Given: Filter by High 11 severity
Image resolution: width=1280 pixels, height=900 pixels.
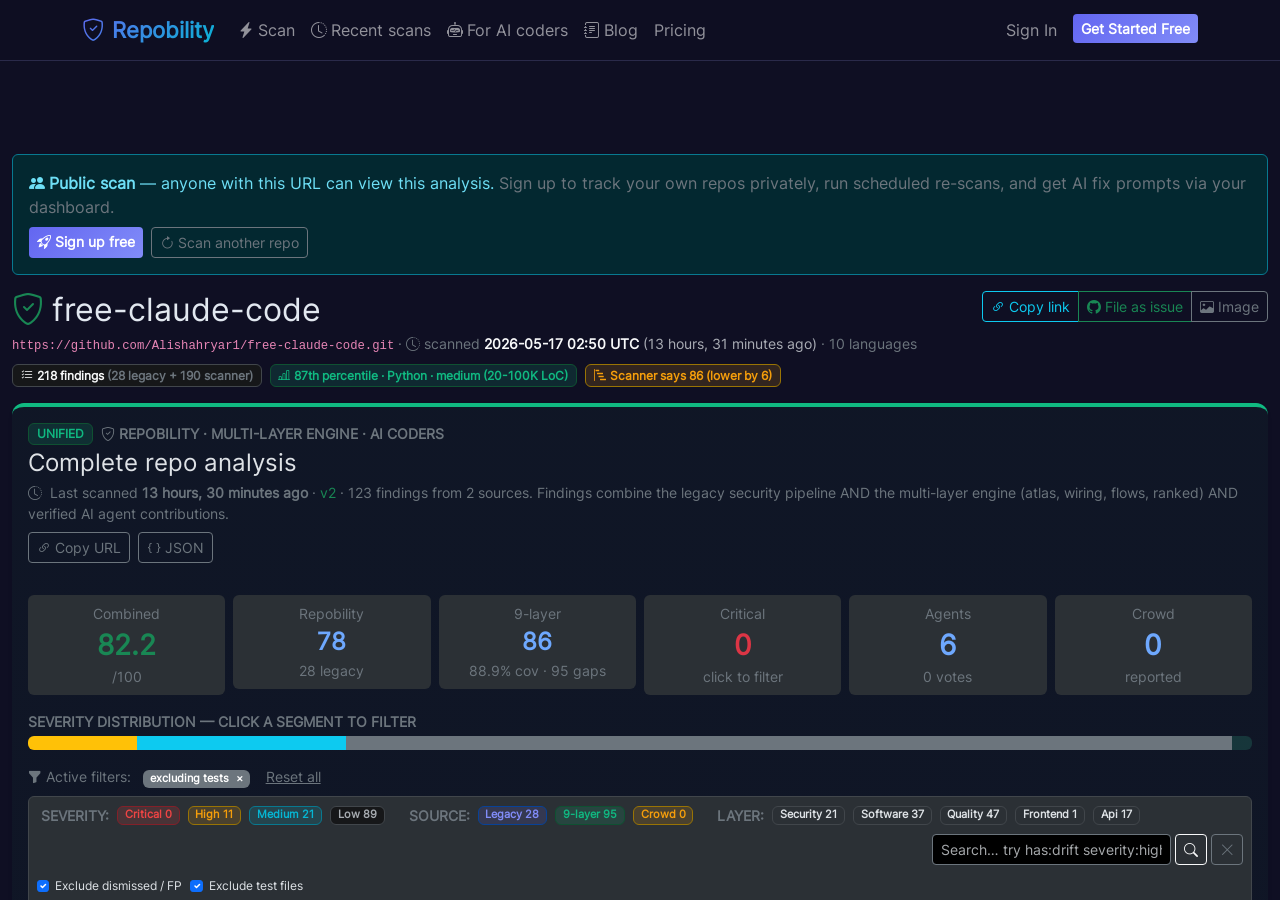Looking at the screenshot, I should (x=214, y=815).
